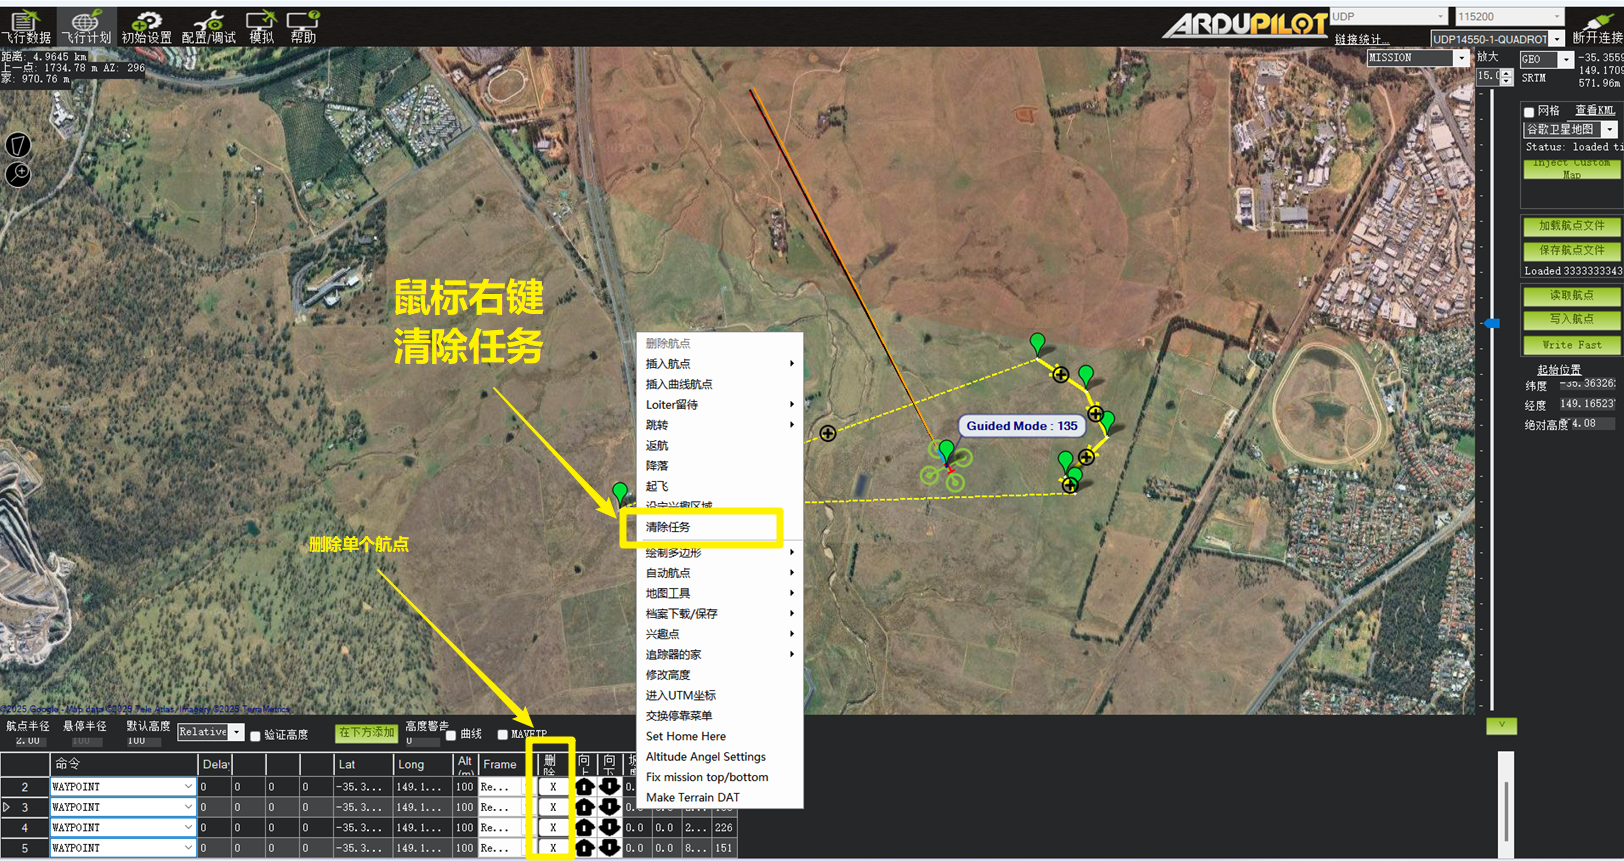Enable the 网格 grid checkbox
Viewport: 1624px width, 861px height.
click(1529, 112)
